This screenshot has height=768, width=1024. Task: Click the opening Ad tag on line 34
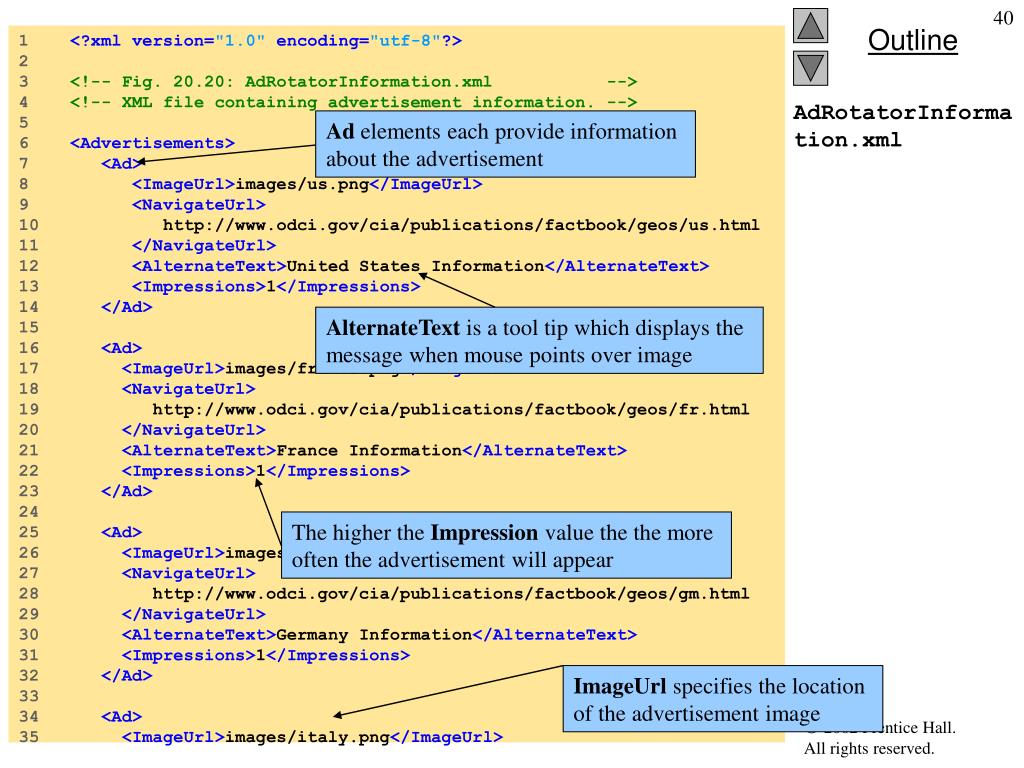pyautogui.click(x=121, y=717)
